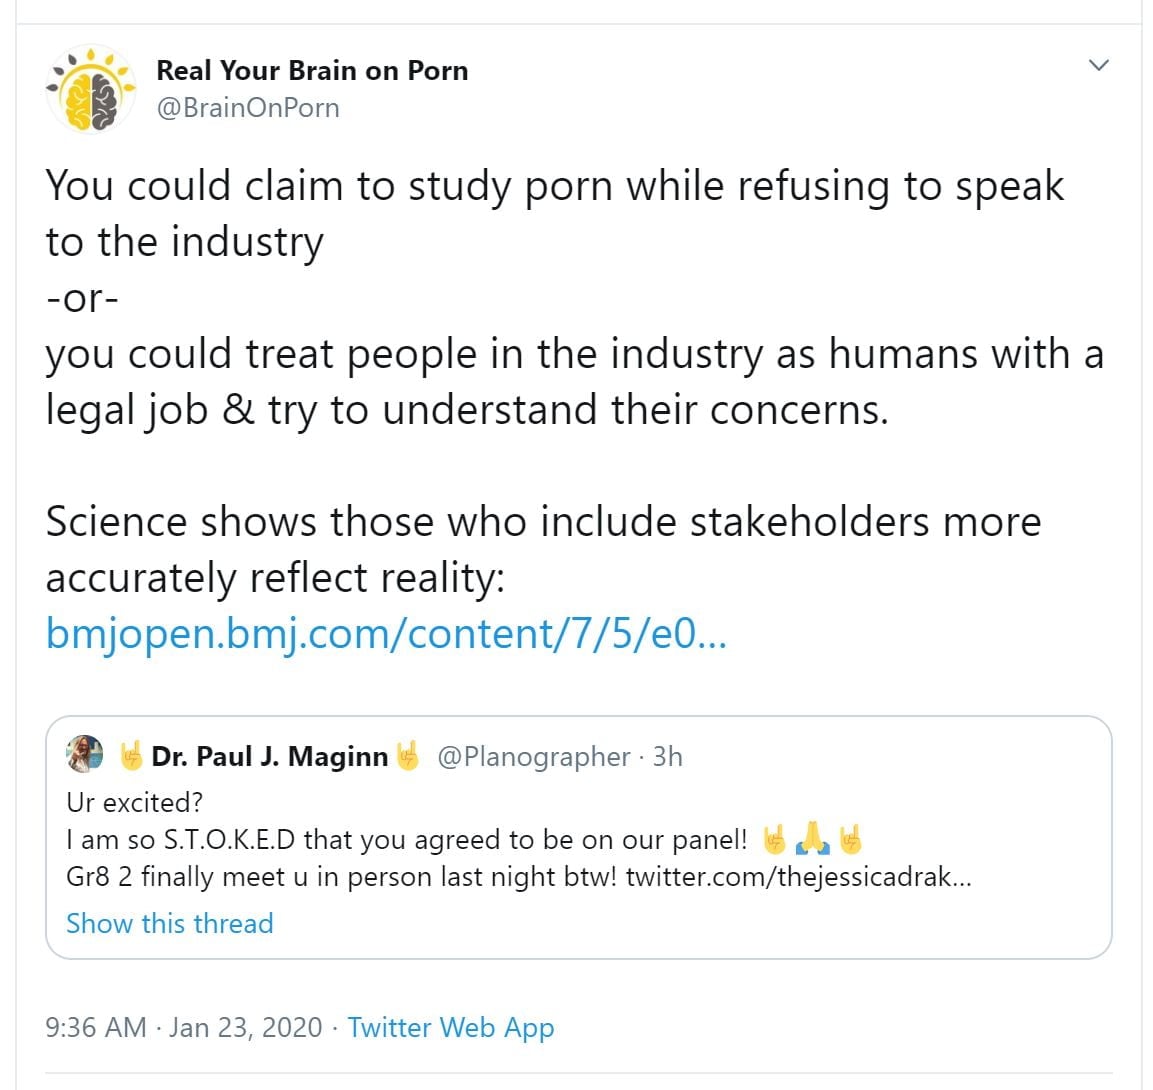The image size is (1153, 1090).
Task: Click the "Twitter Web App" source link
Action: tap(450, 1027)
